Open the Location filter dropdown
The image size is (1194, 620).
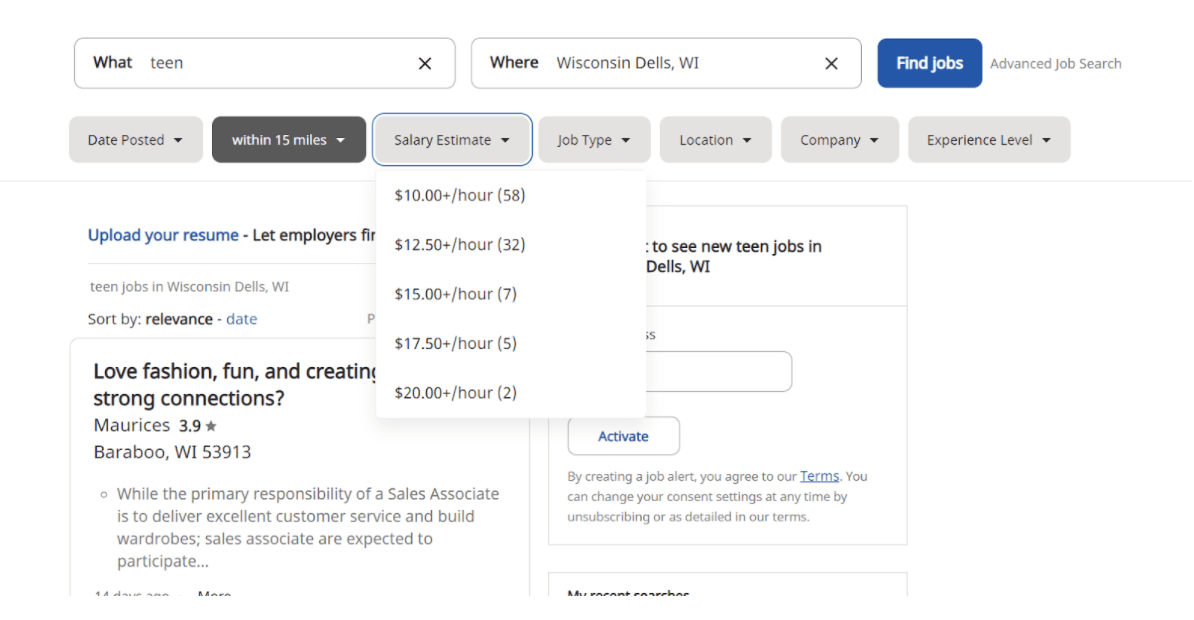click(715, 139)
